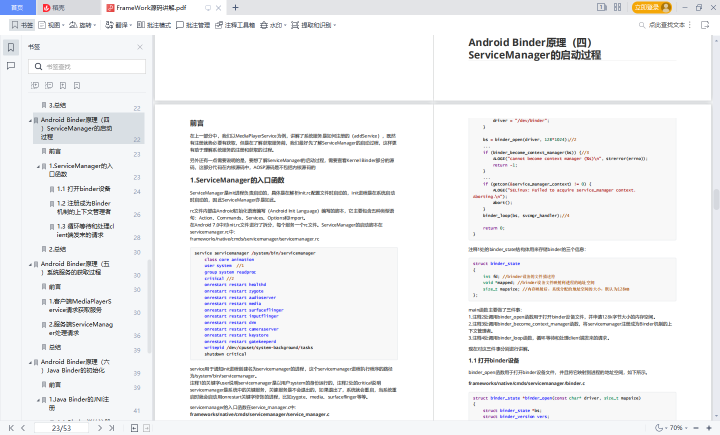Go to the next page arrow
720x435 pixels.
point(100,428)
